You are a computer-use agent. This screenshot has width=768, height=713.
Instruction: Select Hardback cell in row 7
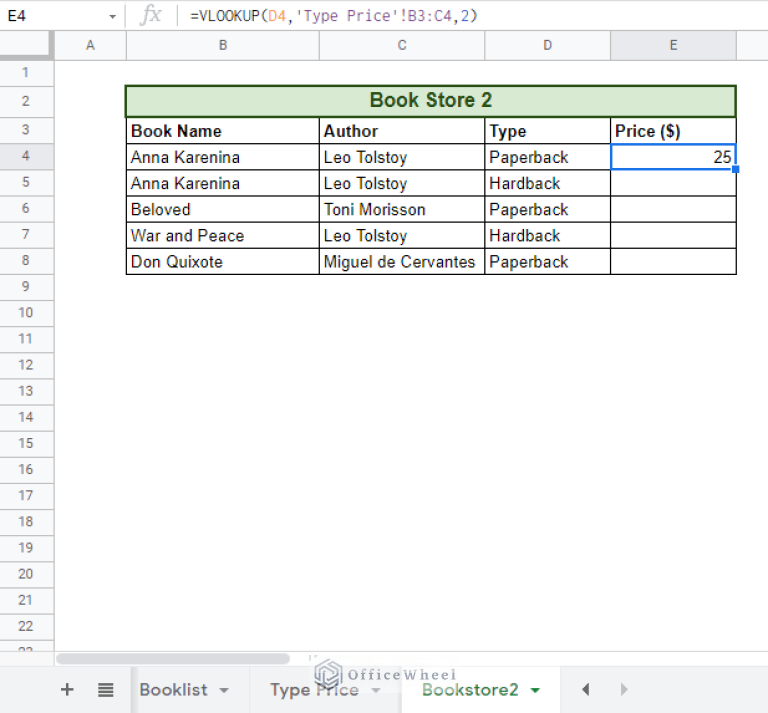(x=548, y=236)
